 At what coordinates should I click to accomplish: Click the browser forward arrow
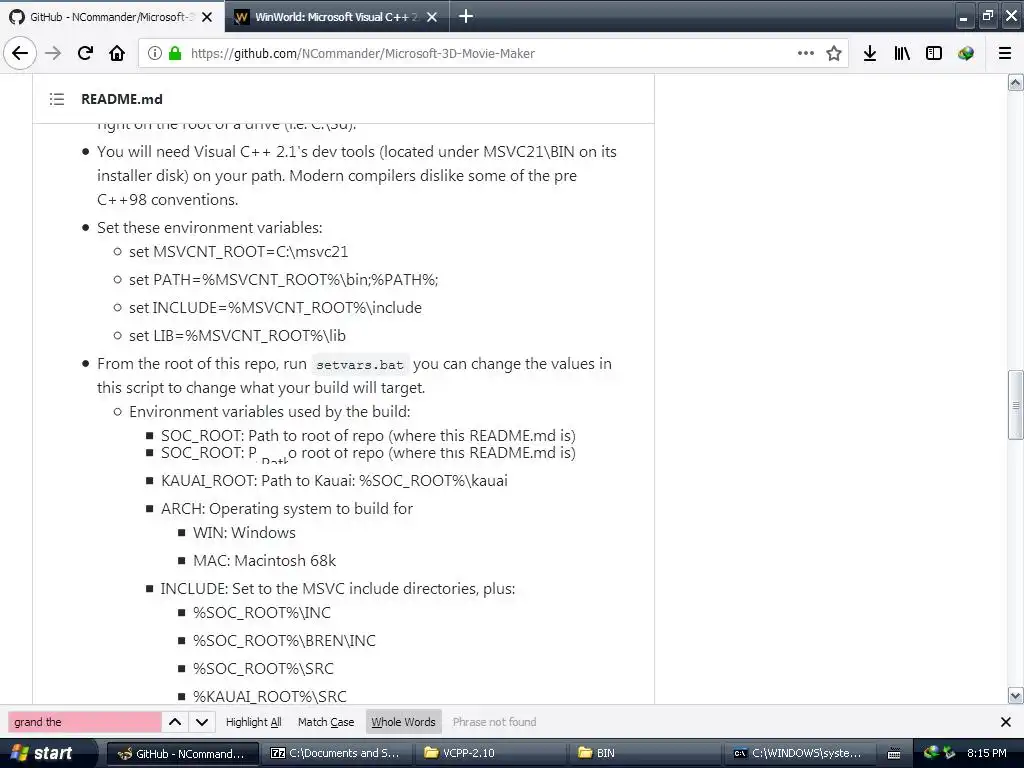pyautogui.click(x=53, y=53)
